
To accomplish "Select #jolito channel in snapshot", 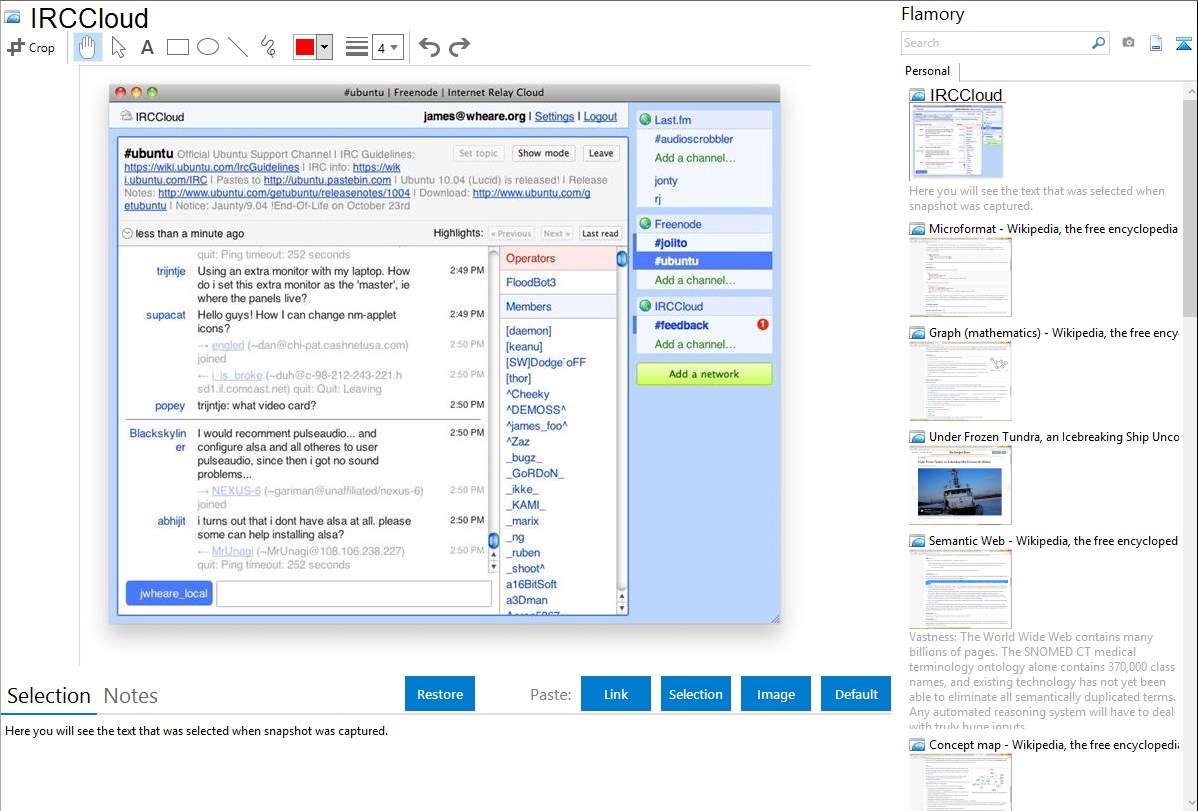I will tap(671, 242).
